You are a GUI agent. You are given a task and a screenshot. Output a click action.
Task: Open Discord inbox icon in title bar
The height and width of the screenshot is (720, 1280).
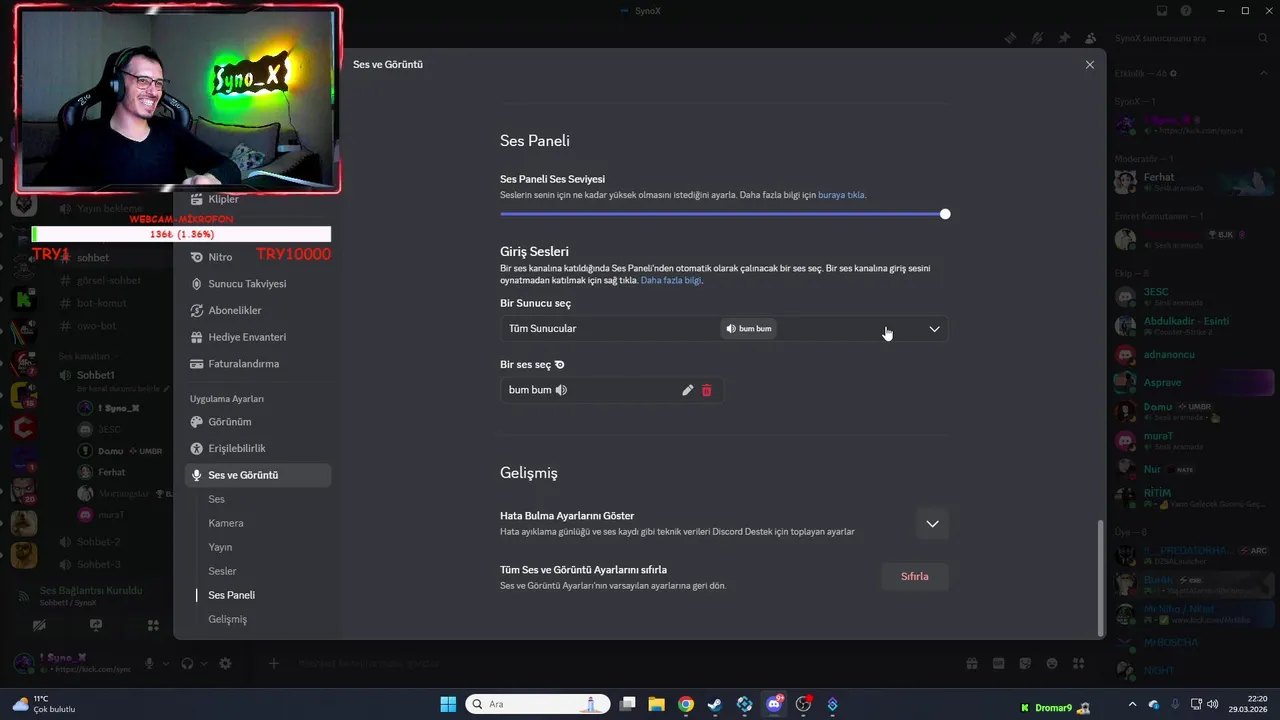coord(1162,11)
